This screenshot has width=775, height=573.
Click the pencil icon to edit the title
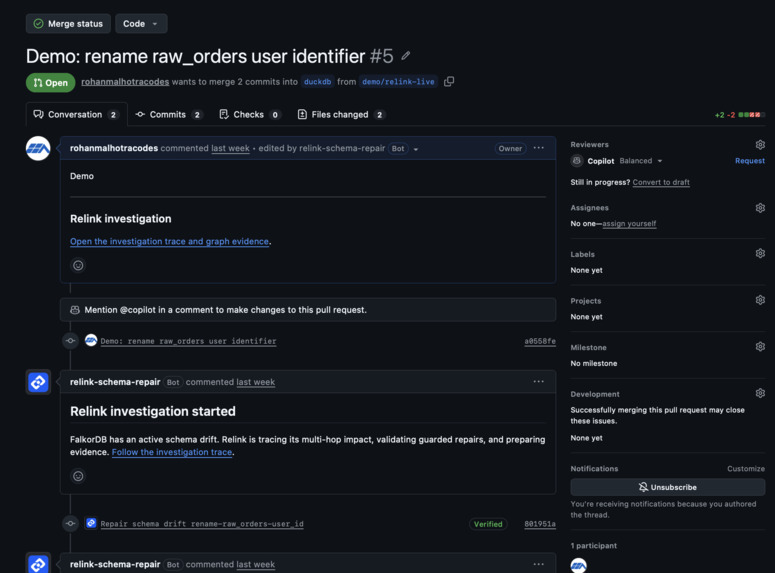click(x=406, y=56)
